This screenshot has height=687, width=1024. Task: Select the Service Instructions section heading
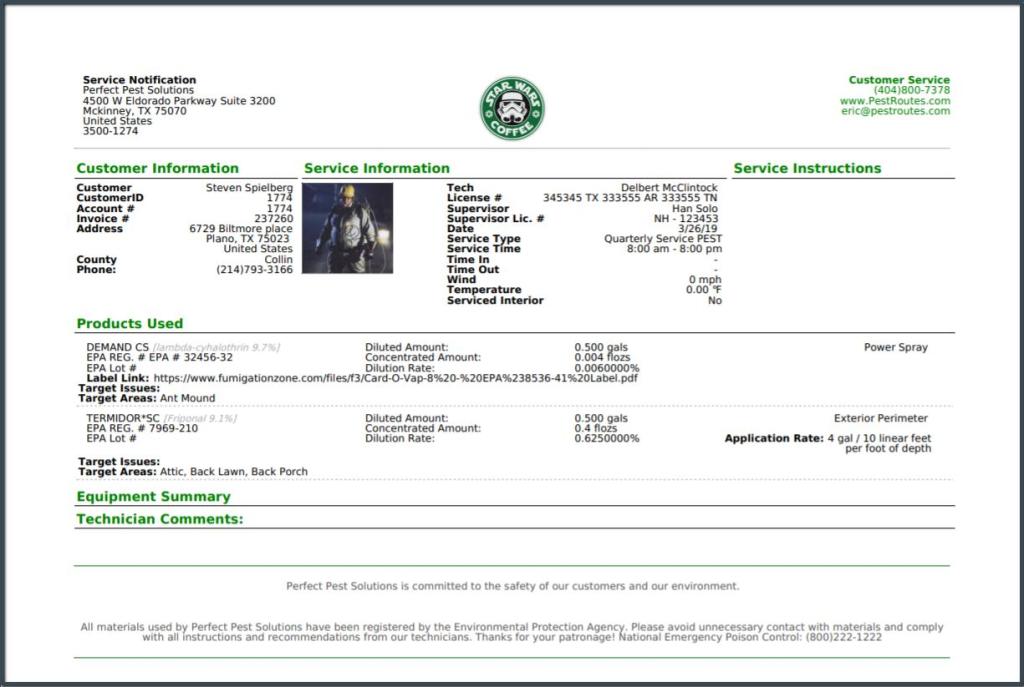coord(807,168)
